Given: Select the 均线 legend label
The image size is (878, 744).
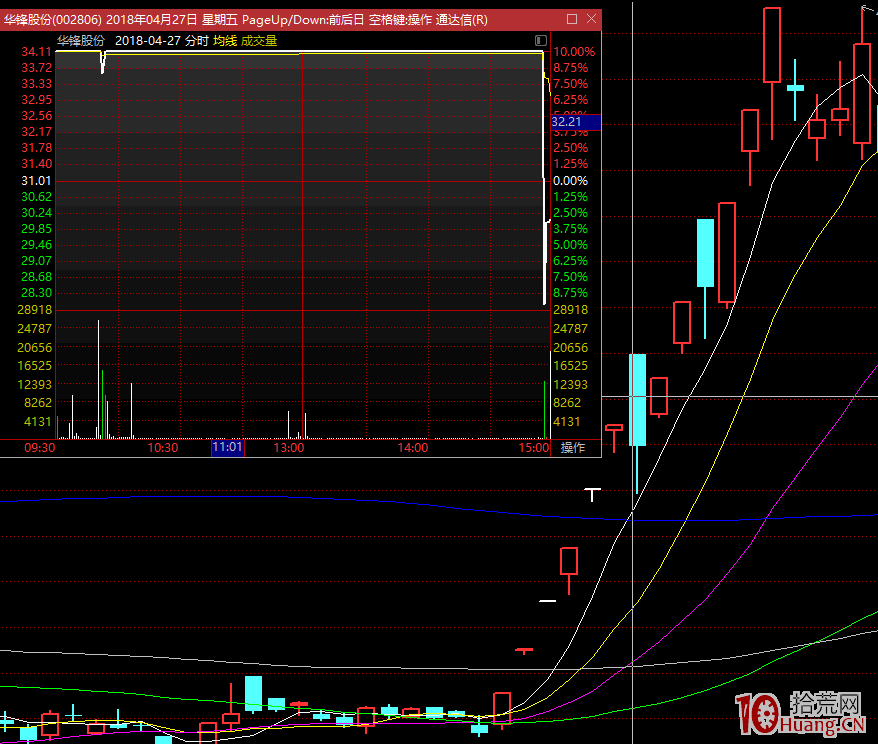Looking at the screenshot, I should coord(225,41).
